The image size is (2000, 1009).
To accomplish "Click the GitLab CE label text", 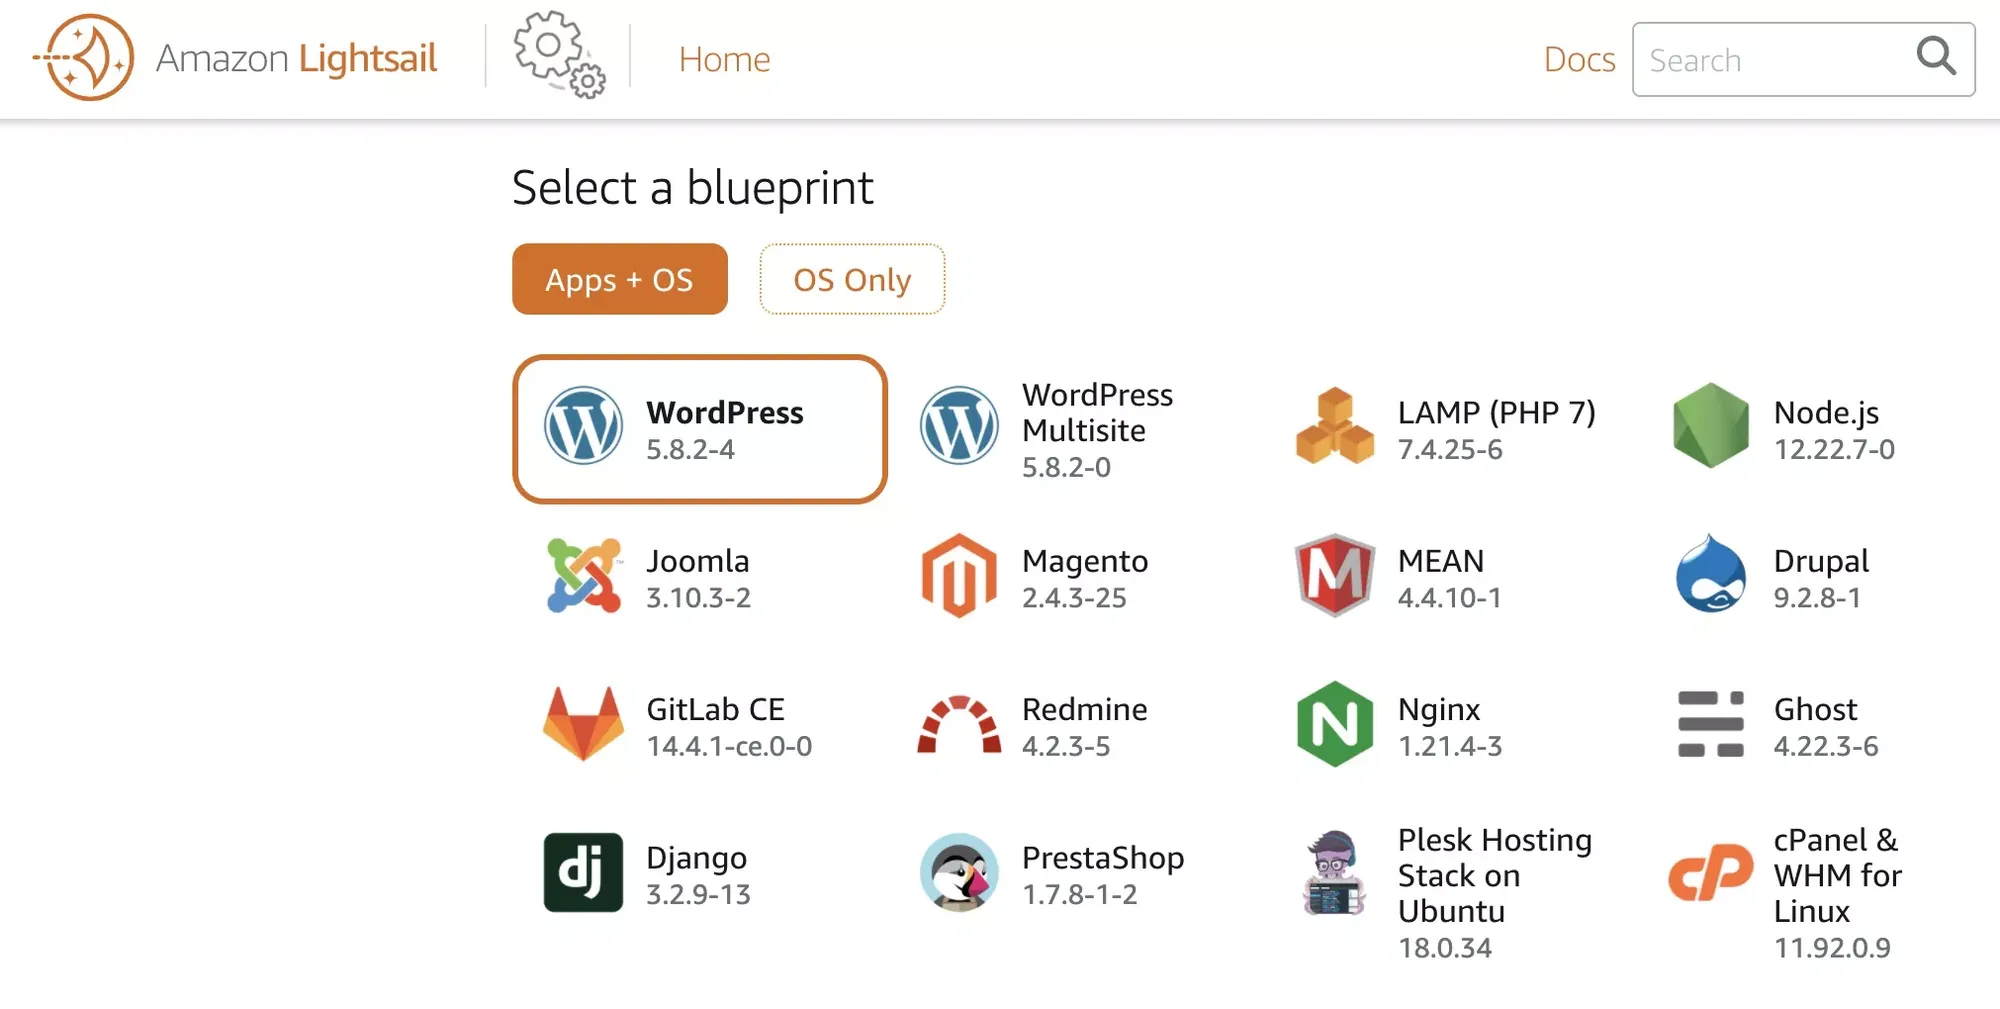I will click(x=715, y=709).
